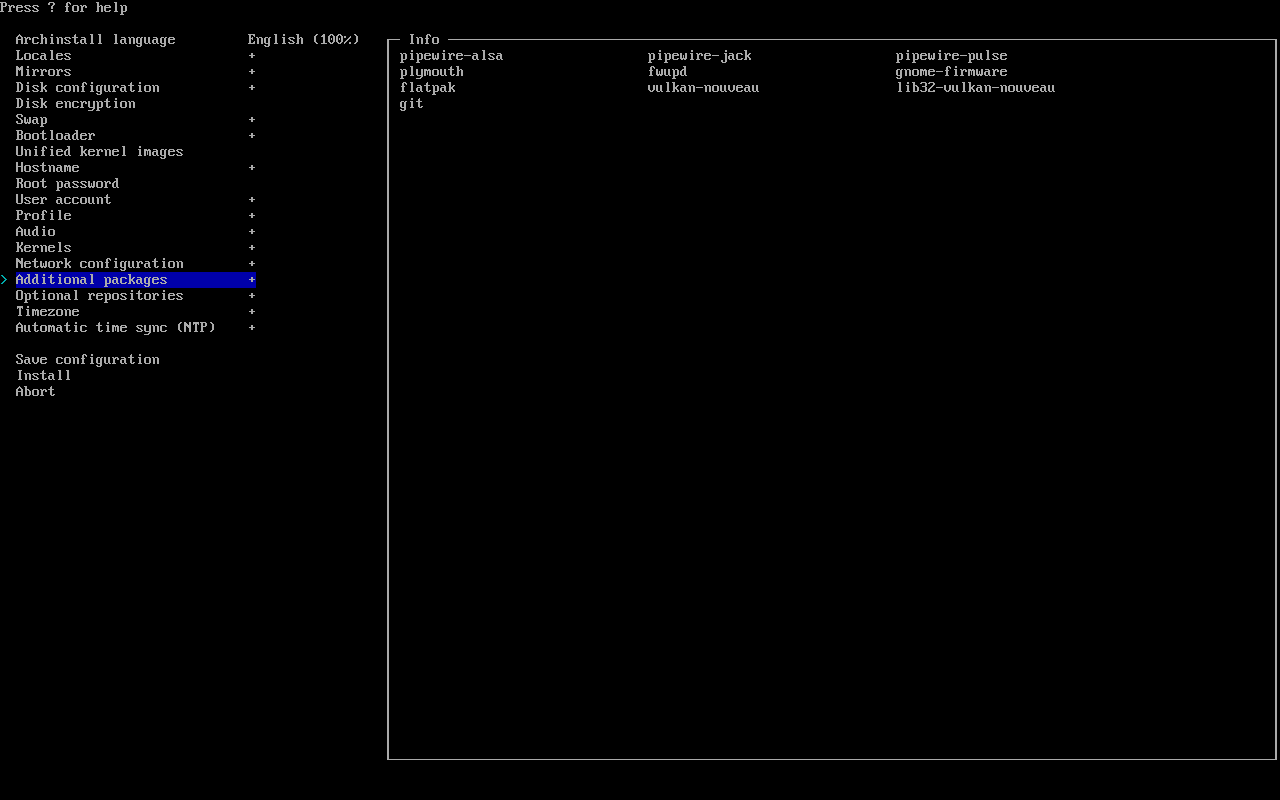
Task: Click the plus marker beside Hostname
Action: click(x=252, y=168)
